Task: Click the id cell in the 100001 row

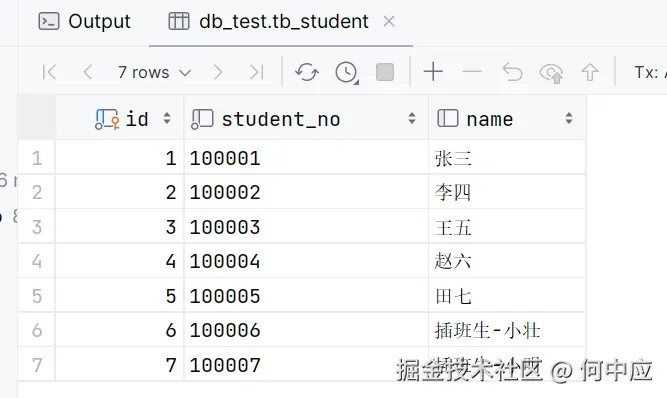Action: [120, 158]
